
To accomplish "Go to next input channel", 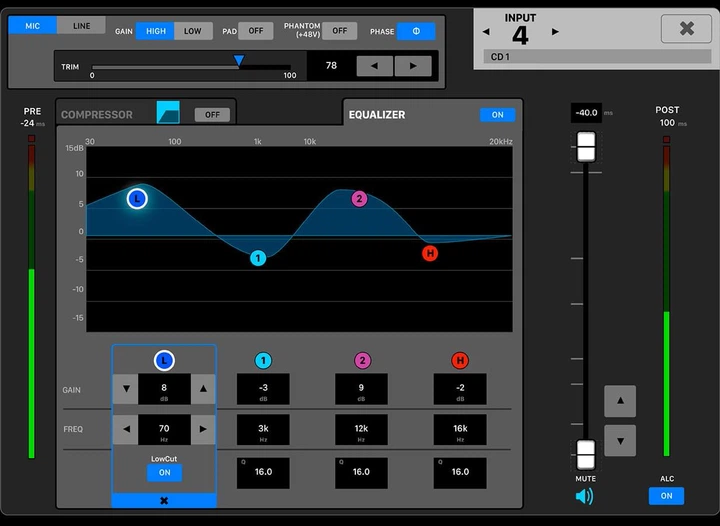I will (x=555, y=32).
